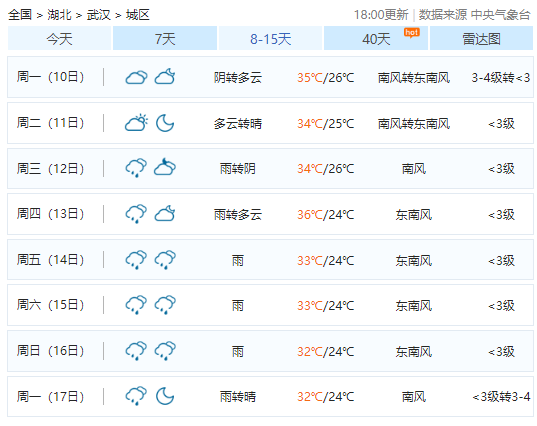Screen dimensions: 537x426
Task: Click daytime rain icon for 周三 (12日)
Action: 136,168
